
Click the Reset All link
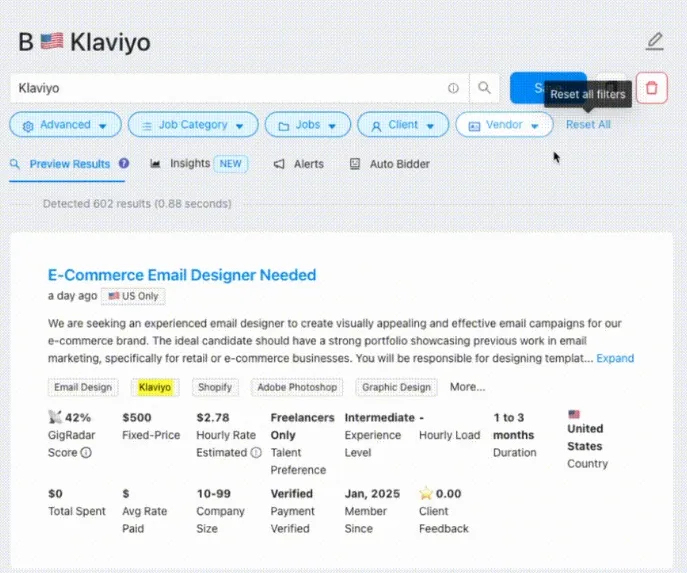[588, 125]
